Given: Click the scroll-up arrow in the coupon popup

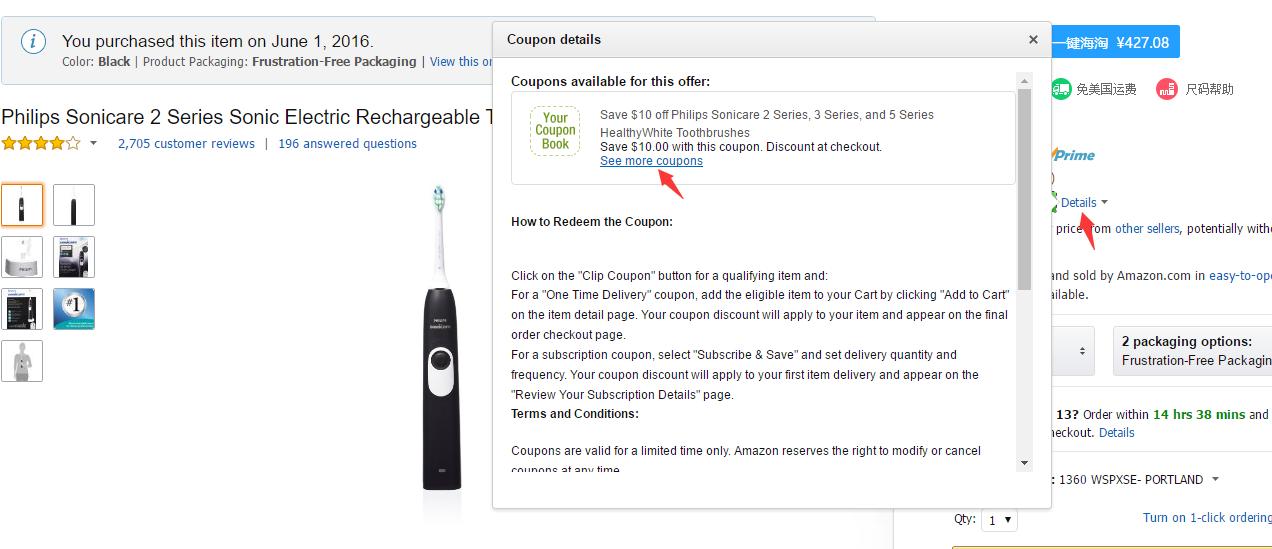Looking at the screenshot, I should pyautogui.click(x=1024, y=80).
